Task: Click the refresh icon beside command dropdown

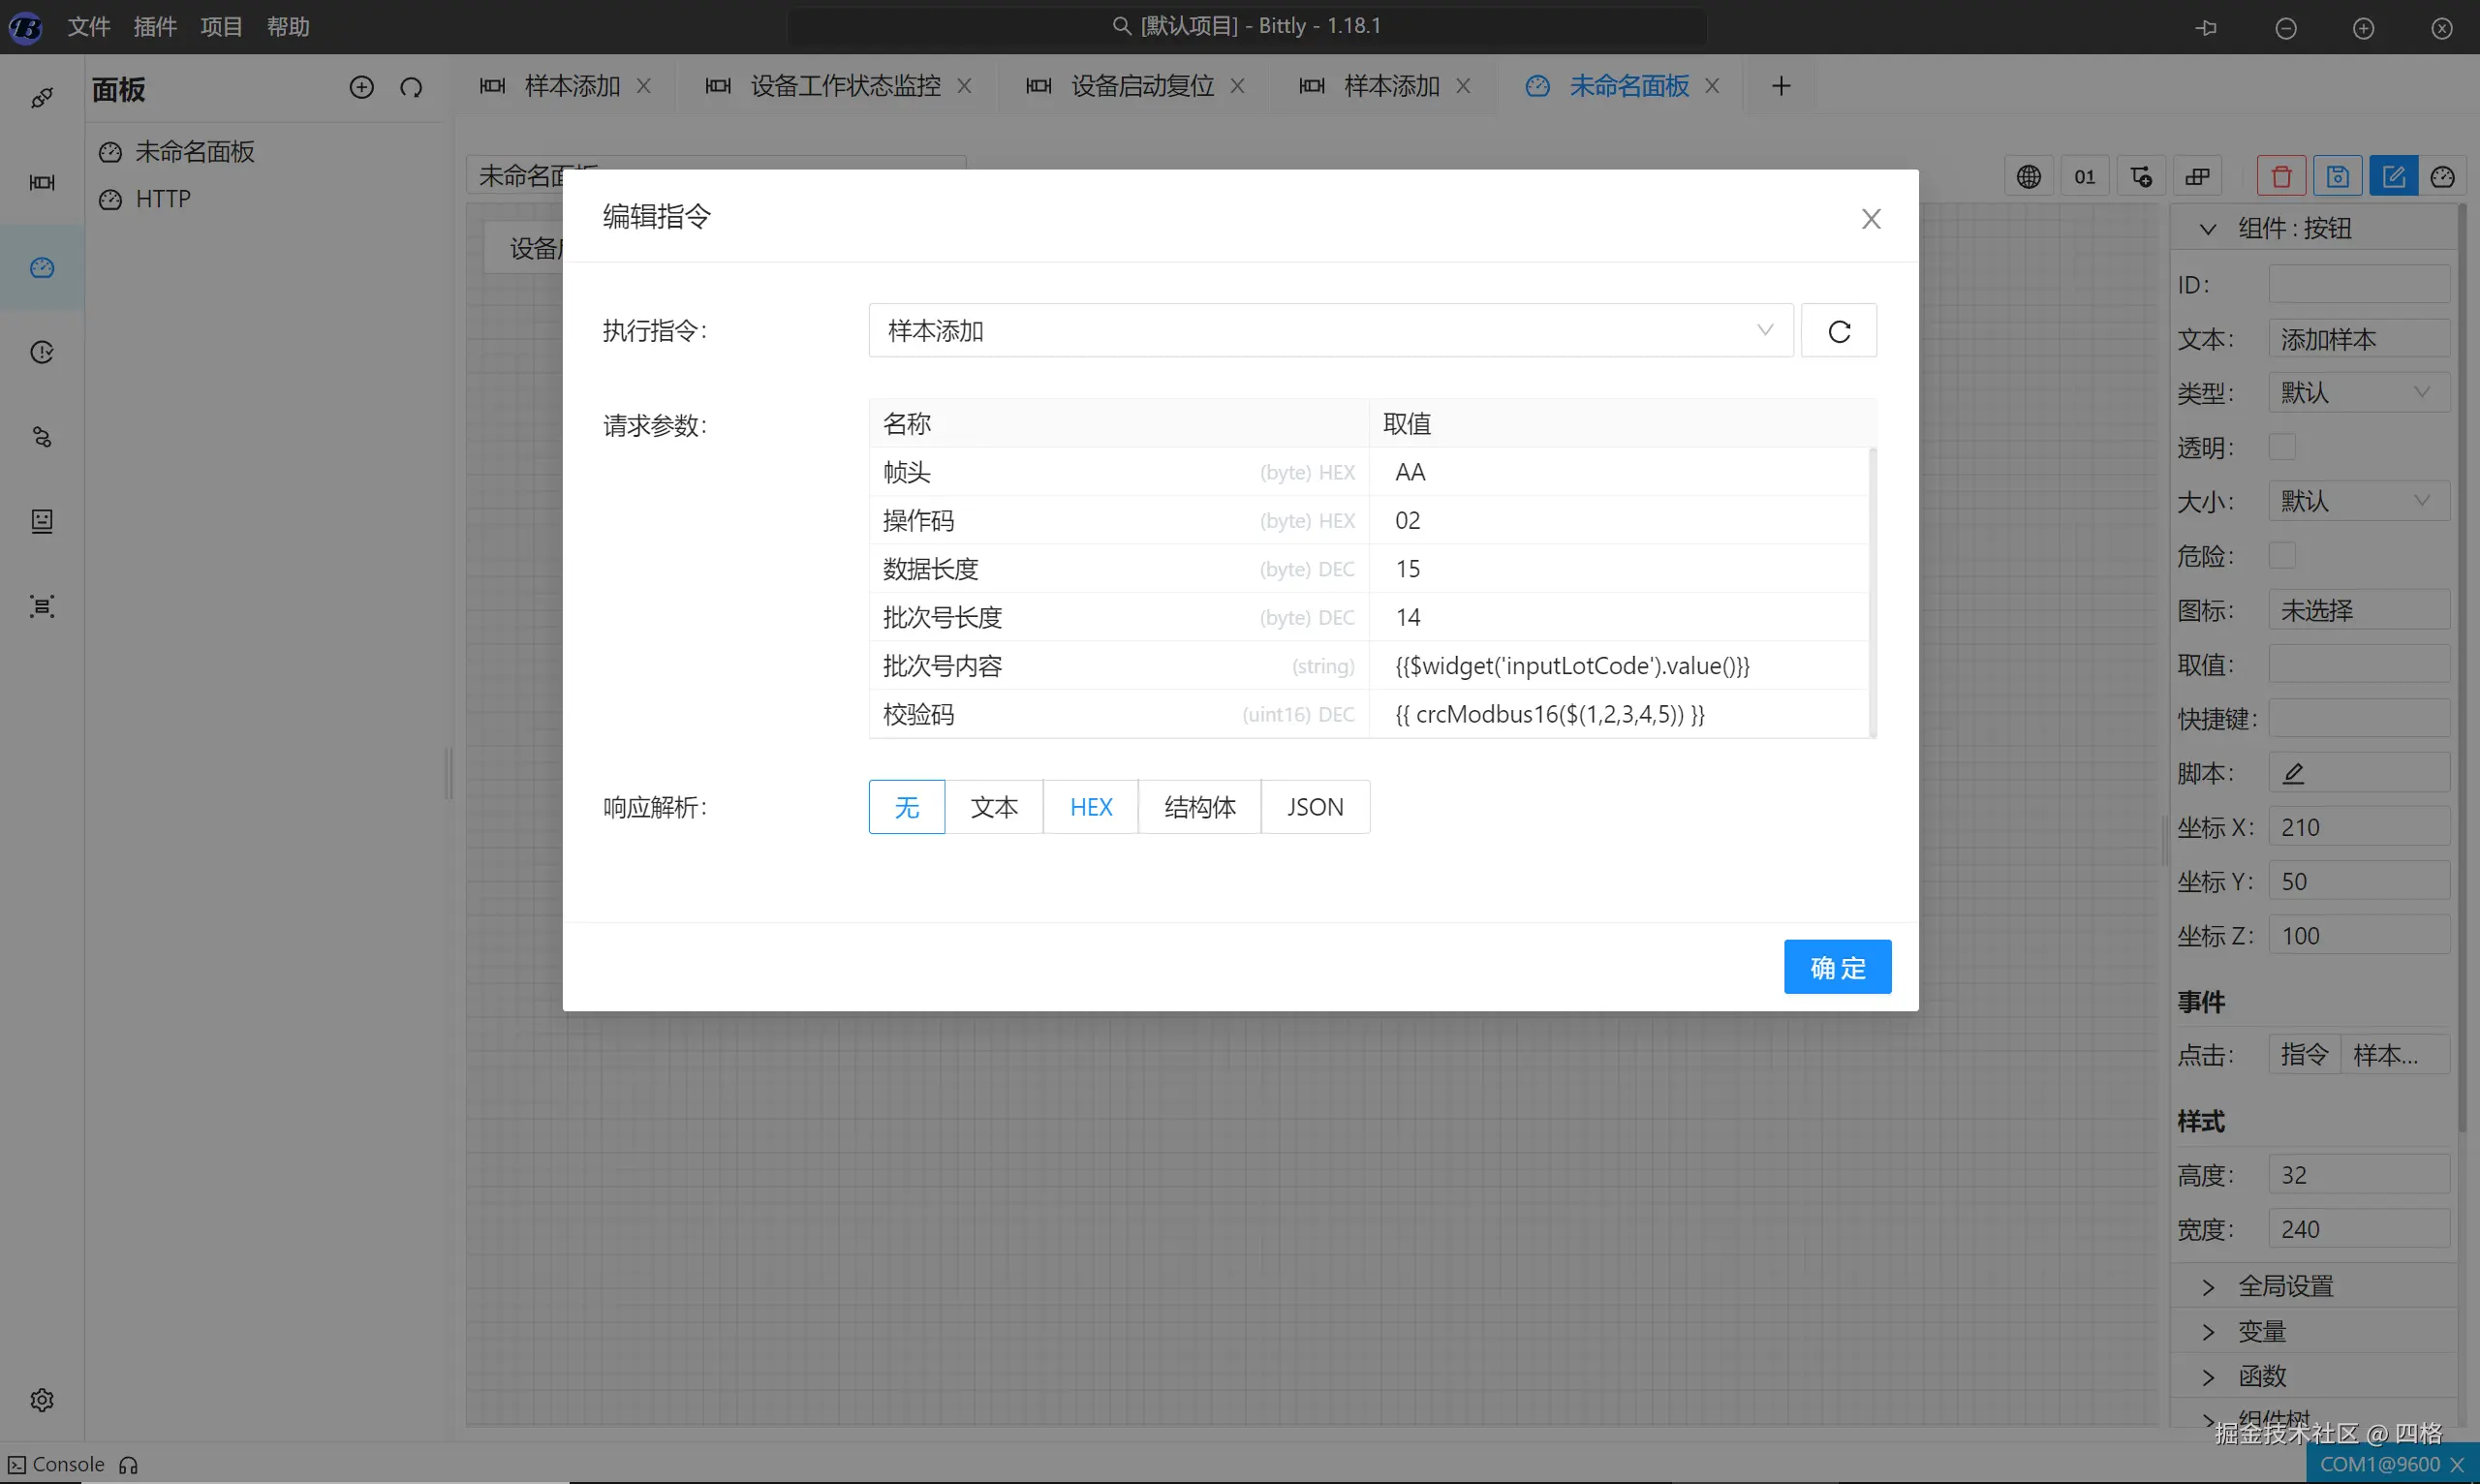Action: coord(1838,331)
